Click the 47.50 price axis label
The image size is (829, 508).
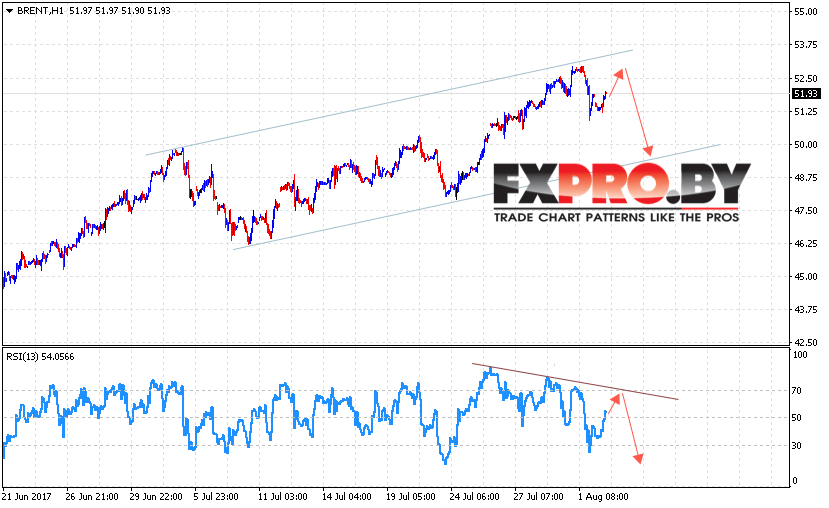806,211
